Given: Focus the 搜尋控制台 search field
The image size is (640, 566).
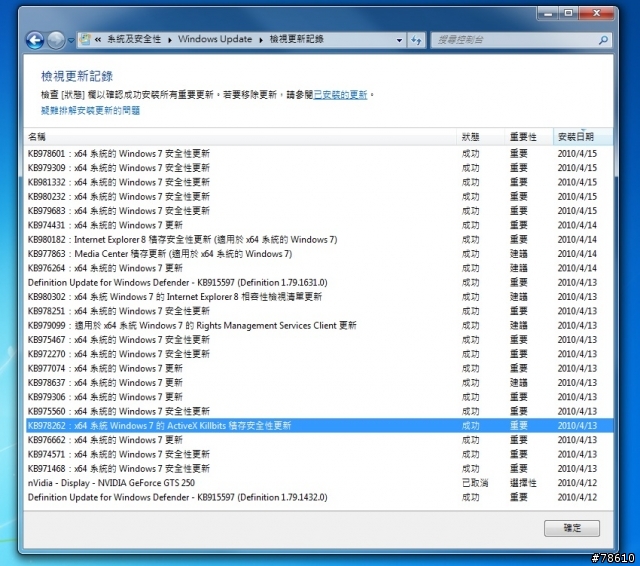Looking at the screenshot, I should pos(521,40).
